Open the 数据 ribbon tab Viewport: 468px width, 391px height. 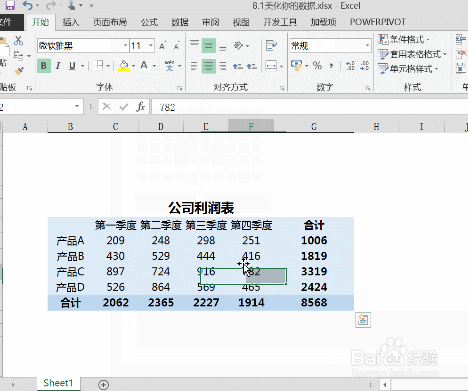(180, 22)
